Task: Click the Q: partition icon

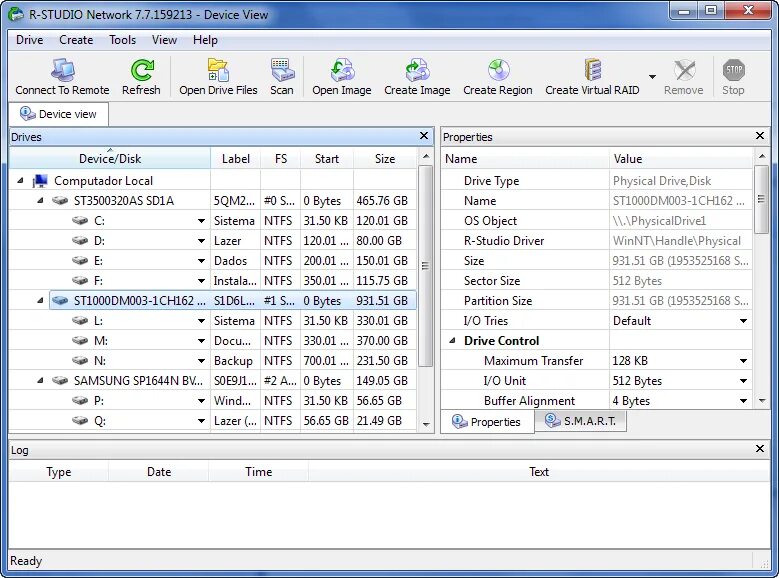Action: 80,420
